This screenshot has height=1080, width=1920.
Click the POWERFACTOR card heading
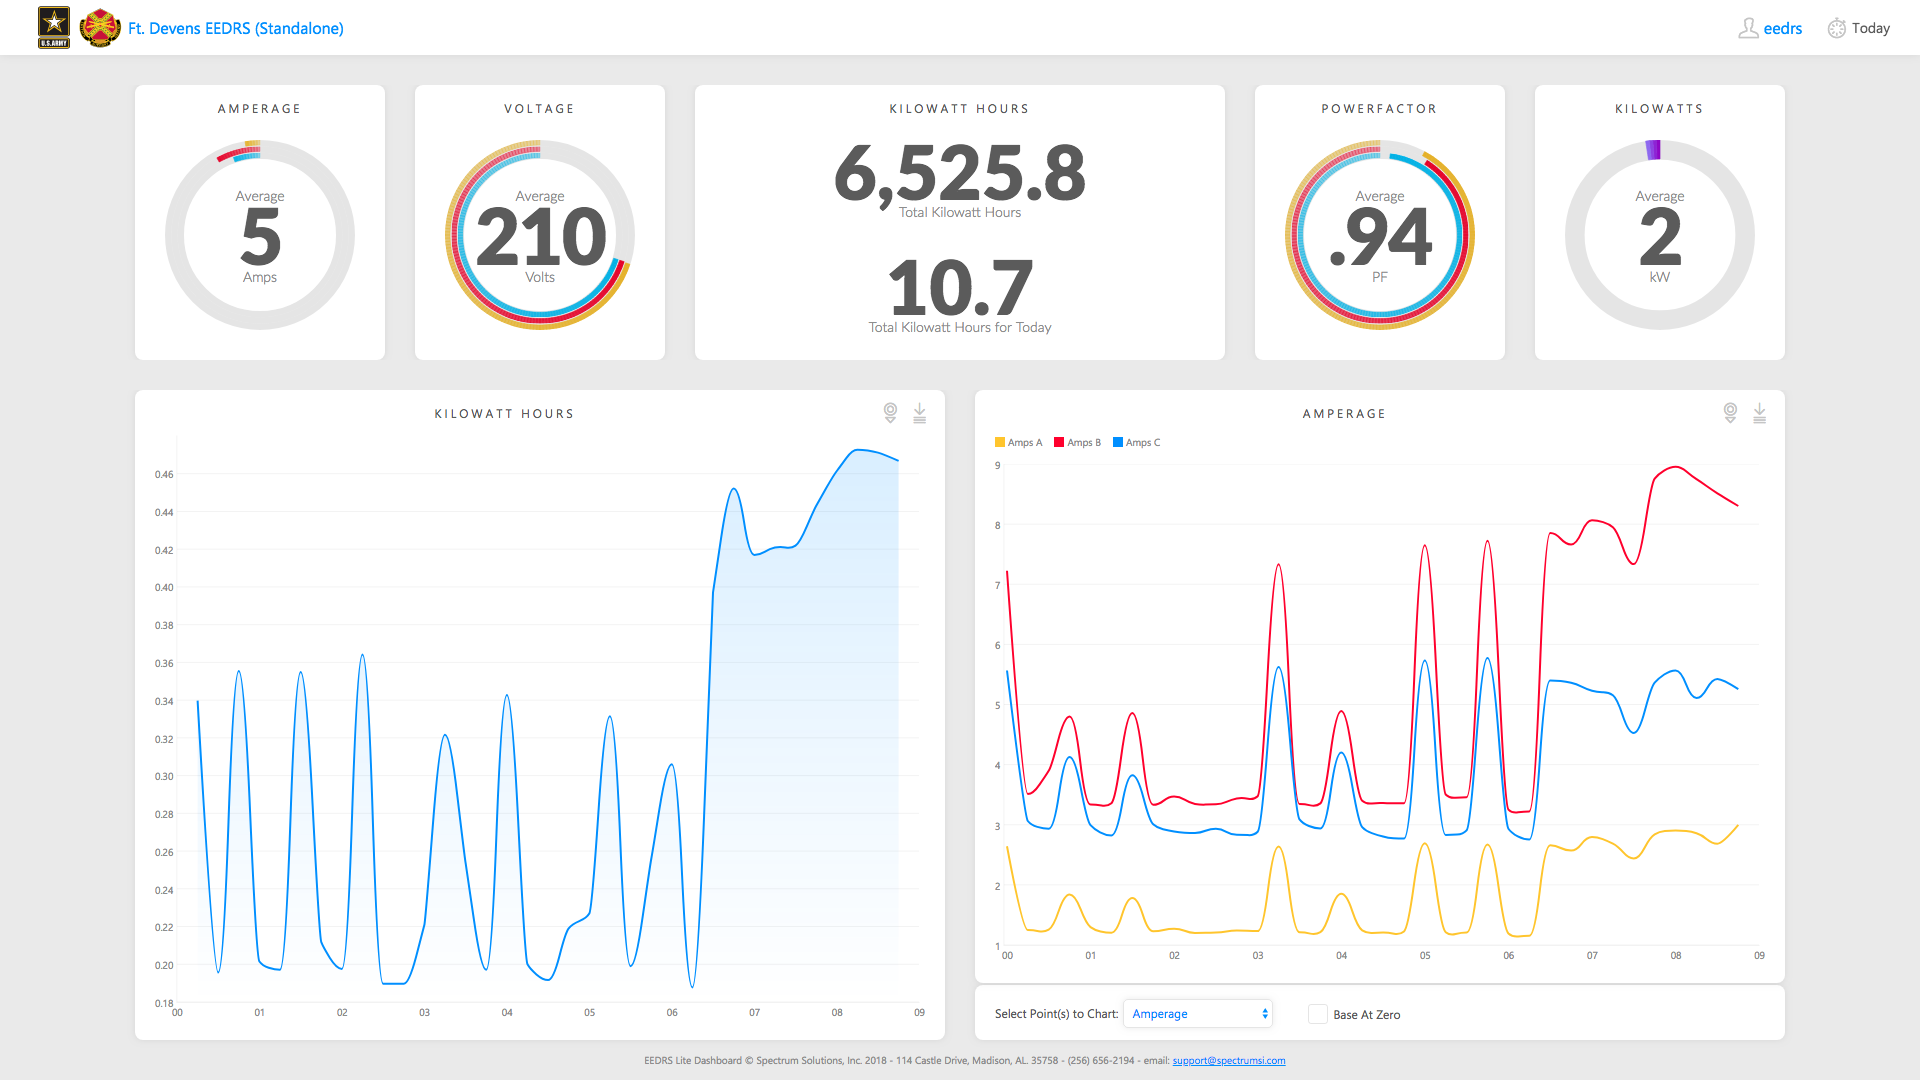1380,109
